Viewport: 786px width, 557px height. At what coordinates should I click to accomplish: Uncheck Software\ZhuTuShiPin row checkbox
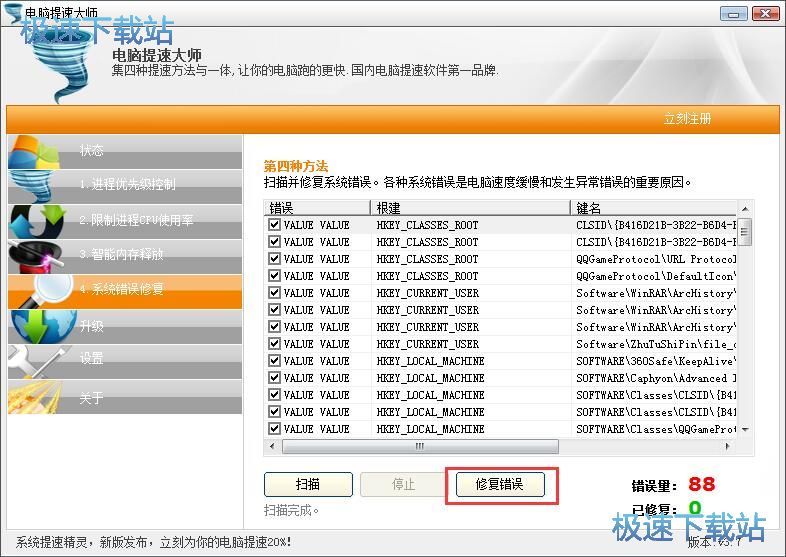pos(274,343)
